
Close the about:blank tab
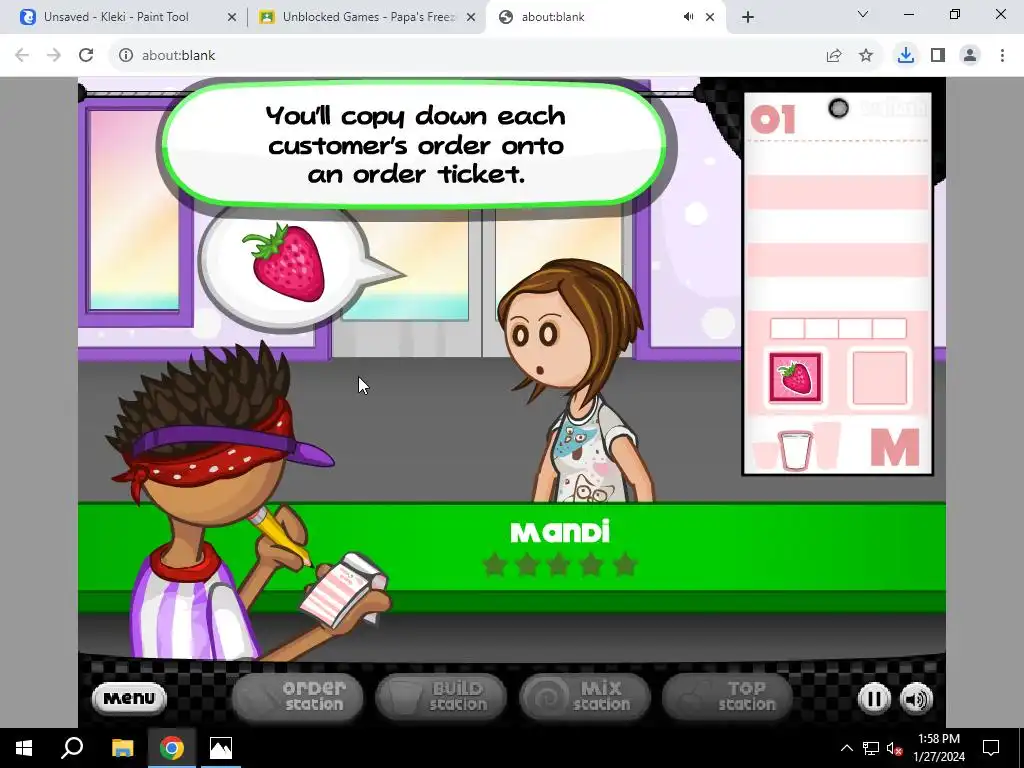[x=710, y=18]
